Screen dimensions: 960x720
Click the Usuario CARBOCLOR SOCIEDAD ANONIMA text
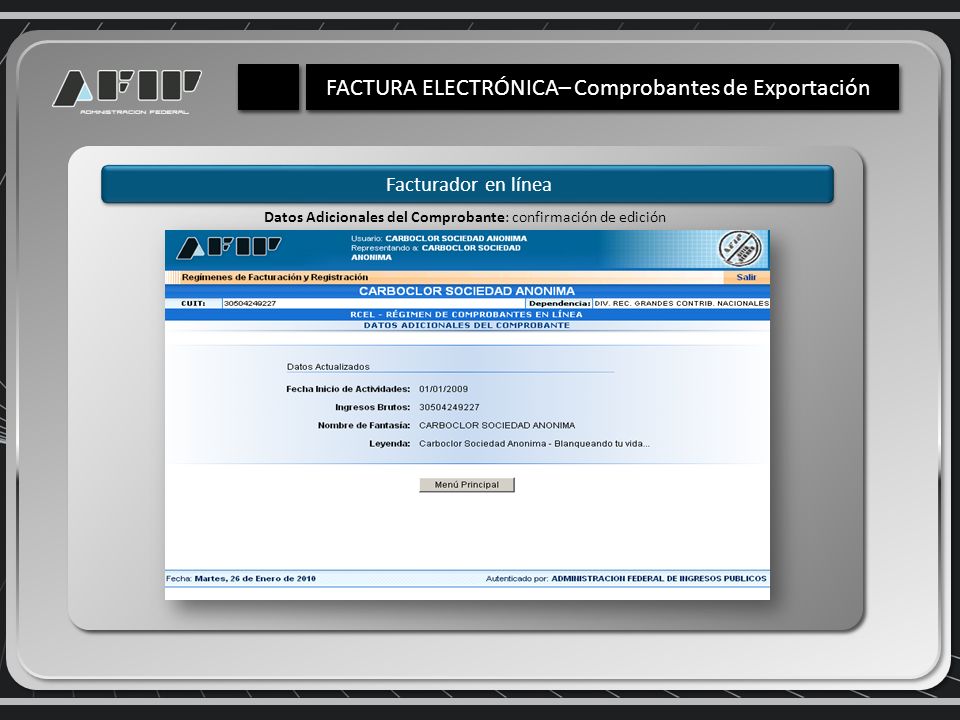coord(438,238)
